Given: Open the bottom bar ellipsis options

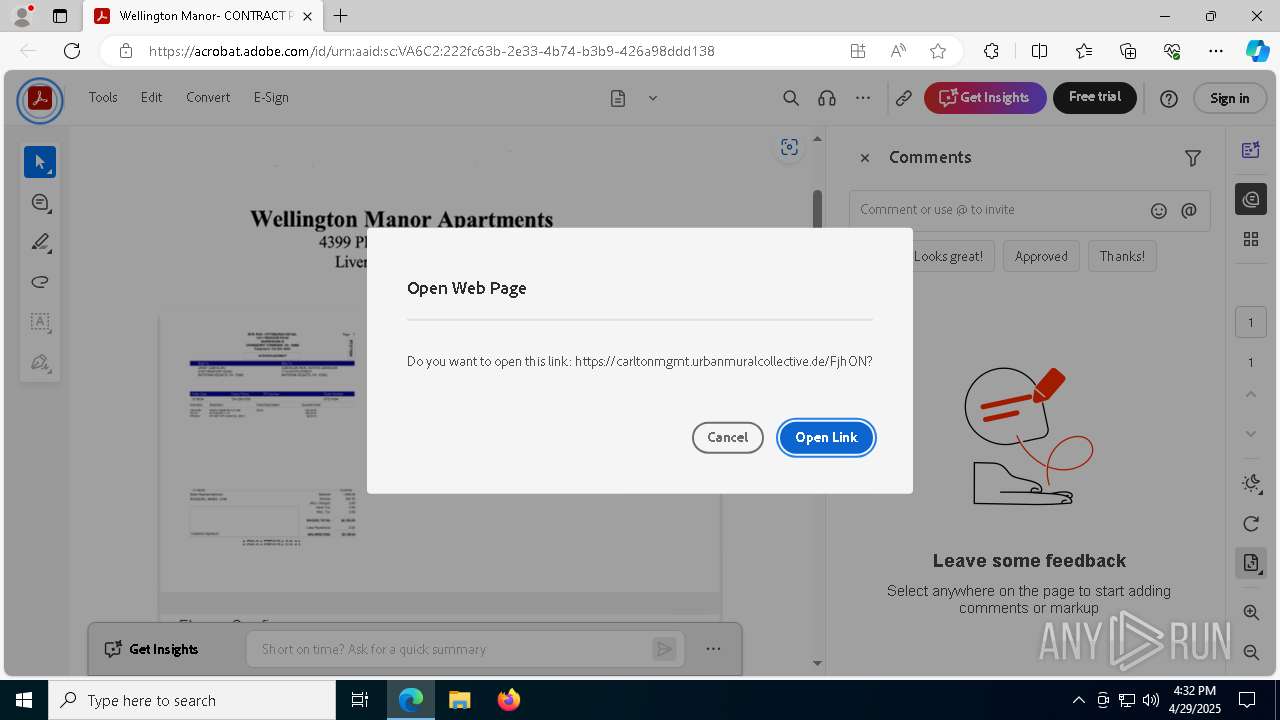Looking at the screenshot, I should pos(713,649).
